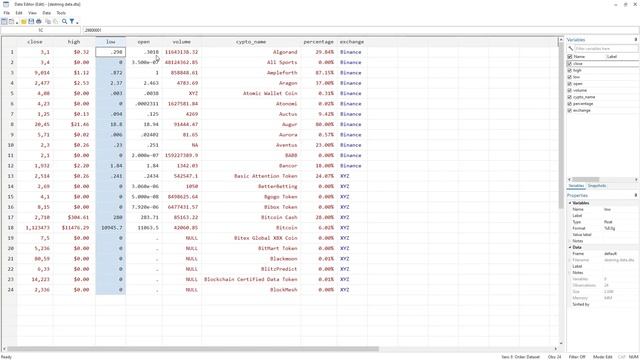This screenshot has width=640, height=360.
Task: Click the data grid scroll-down arrow
Action: [x=561, y=344]
